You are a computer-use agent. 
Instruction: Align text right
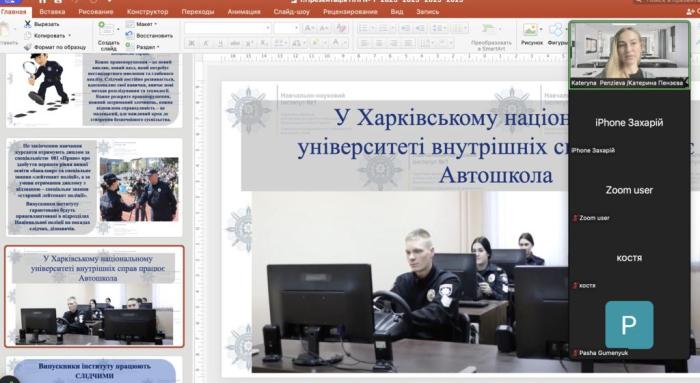pos(394,43)
